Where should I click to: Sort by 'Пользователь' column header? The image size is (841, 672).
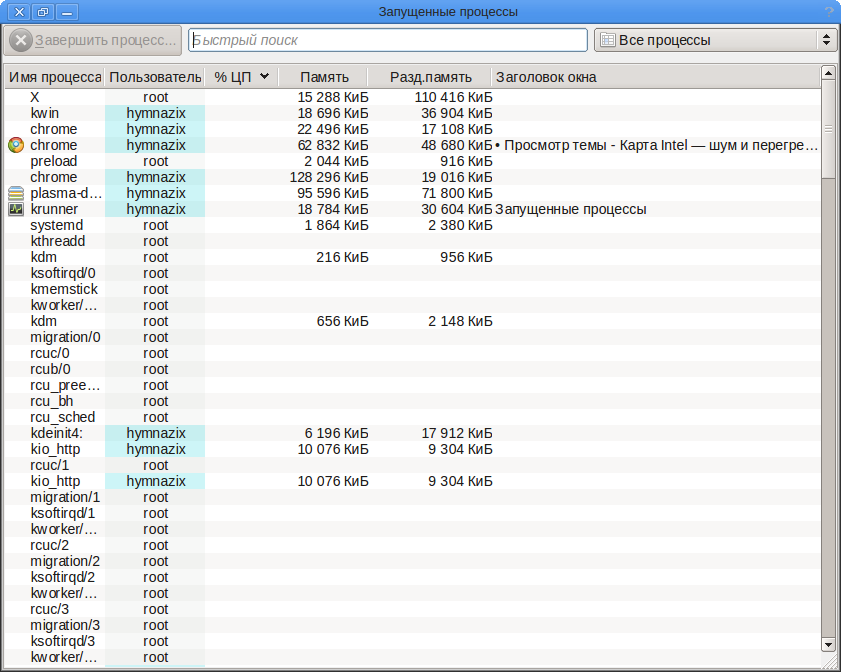coord(155,77)
